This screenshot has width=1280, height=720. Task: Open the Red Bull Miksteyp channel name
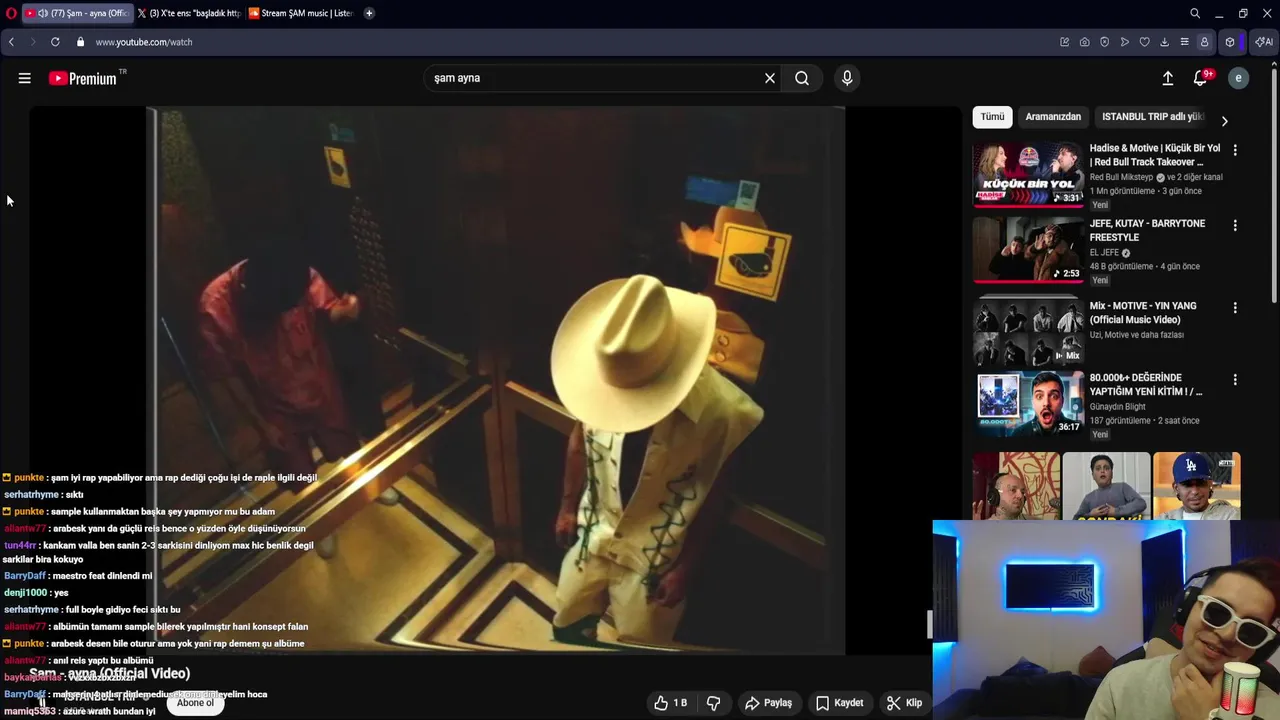coord(1122,177)
